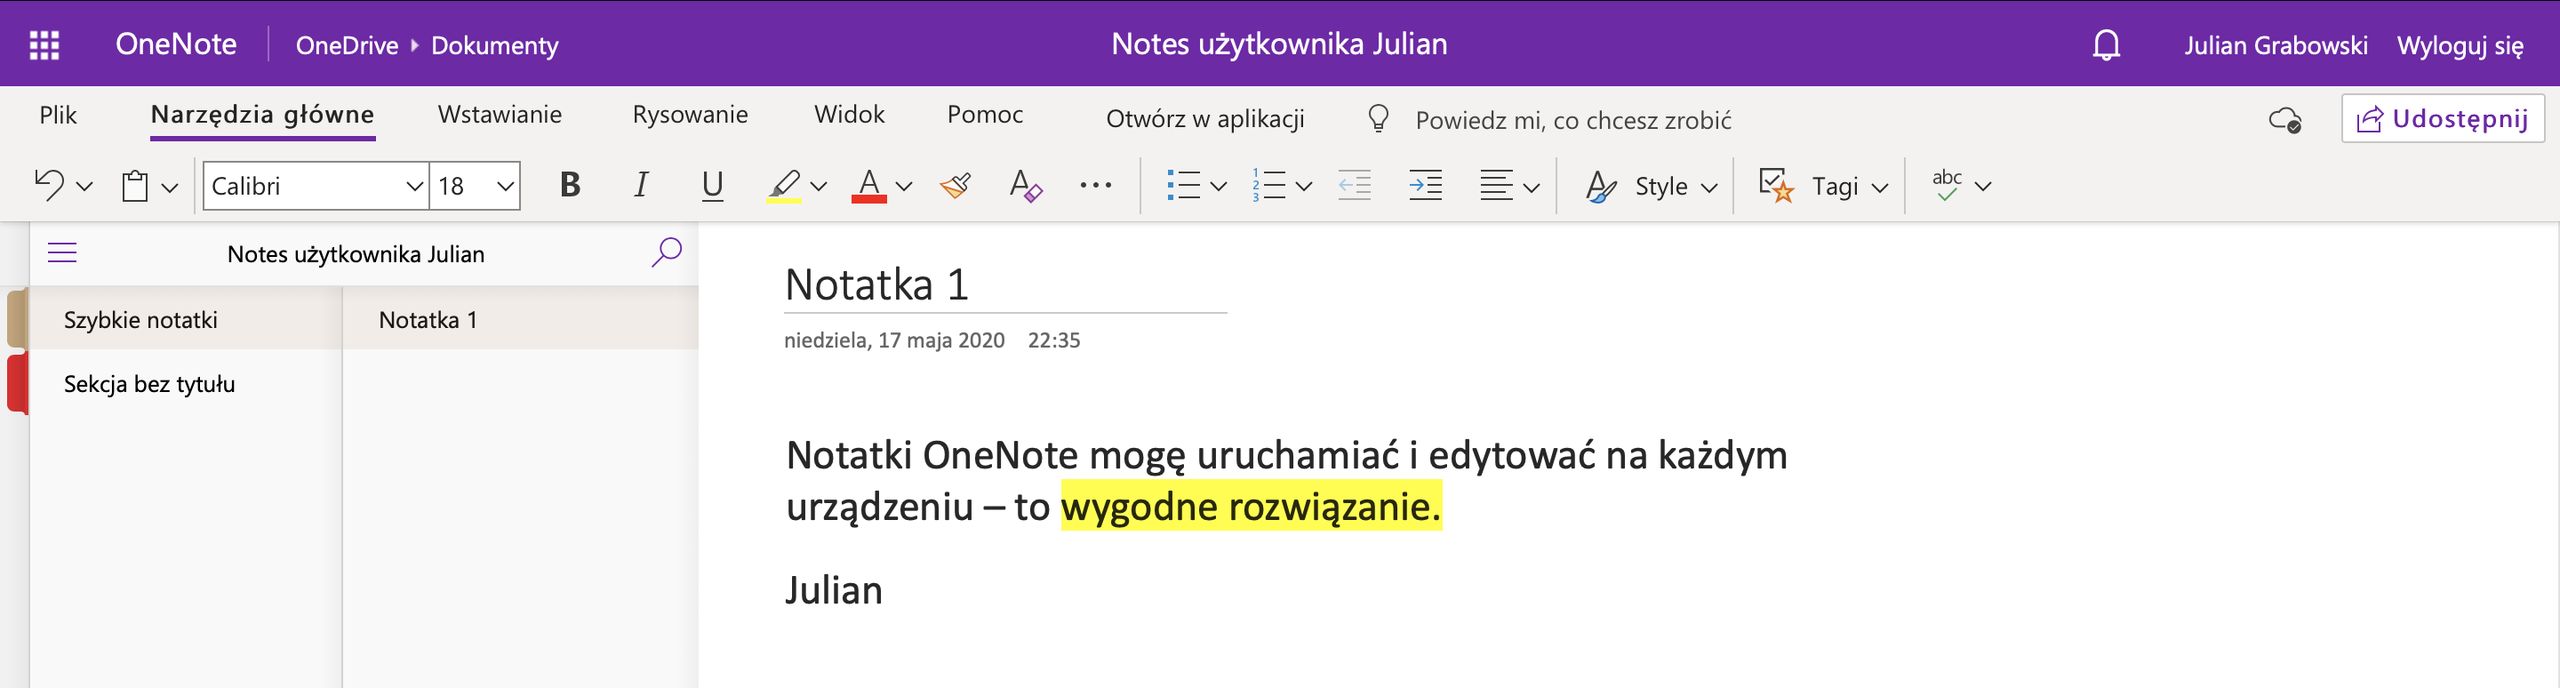The image size is (2560, 688).
Task: Click the numbered list icon
Action: pos(1269,185)
